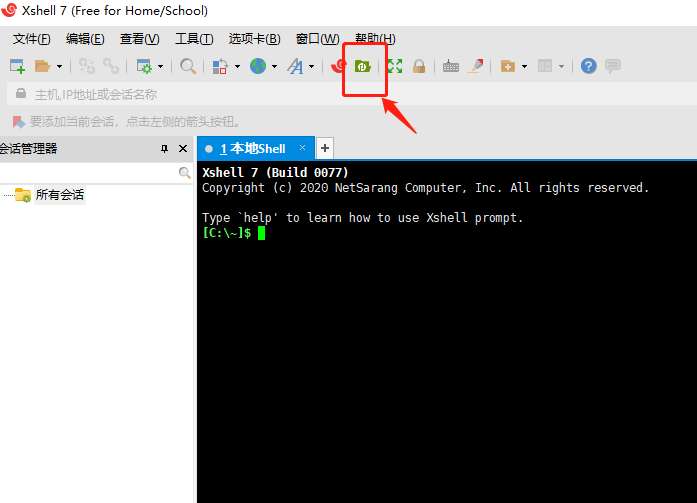The image size is (697, 503).
Task: Pin the session manager panel
Action: 164,148
